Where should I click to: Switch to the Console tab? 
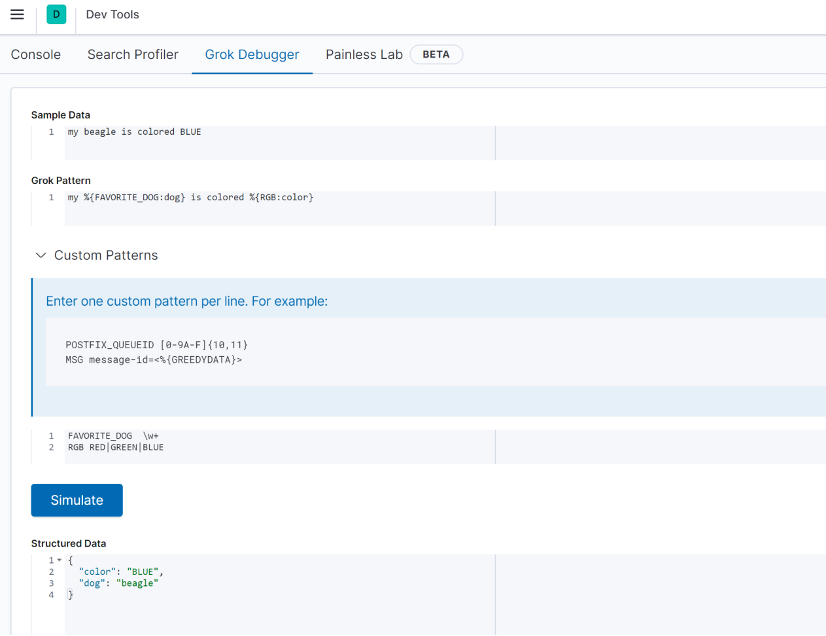point(36,54)
